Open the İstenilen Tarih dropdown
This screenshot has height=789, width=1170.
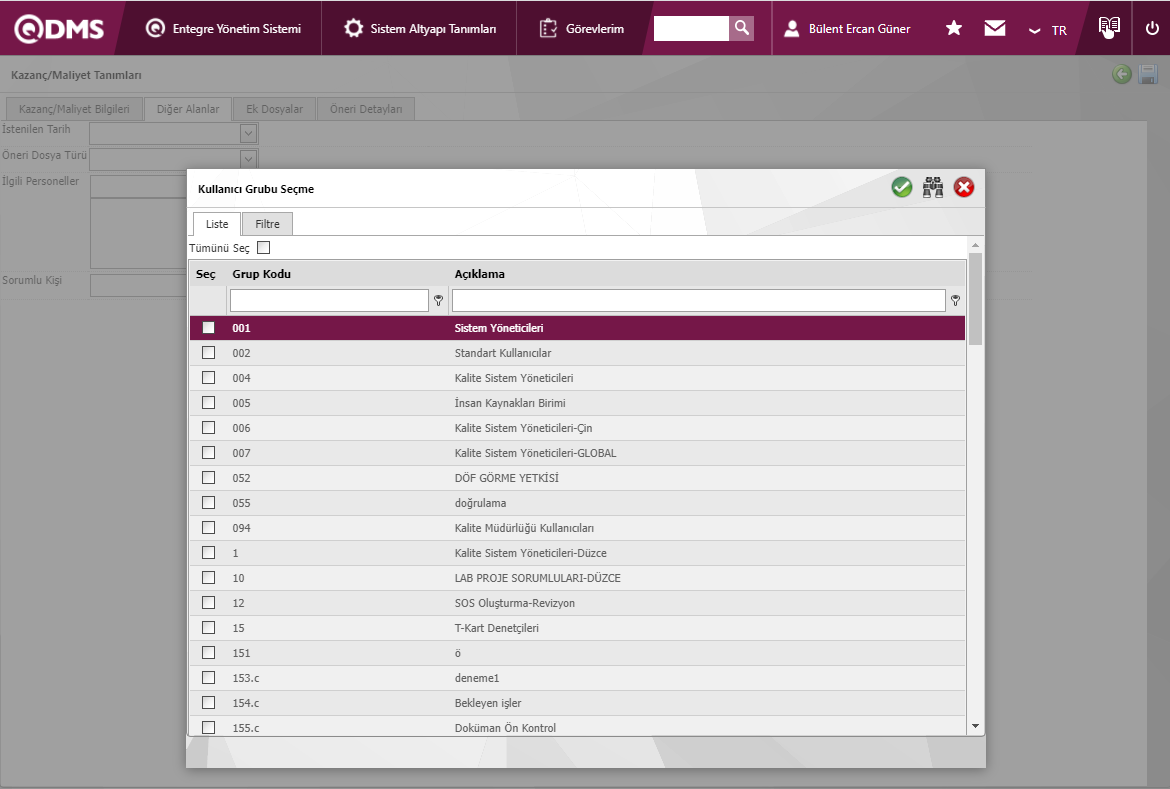click(248, 133)
